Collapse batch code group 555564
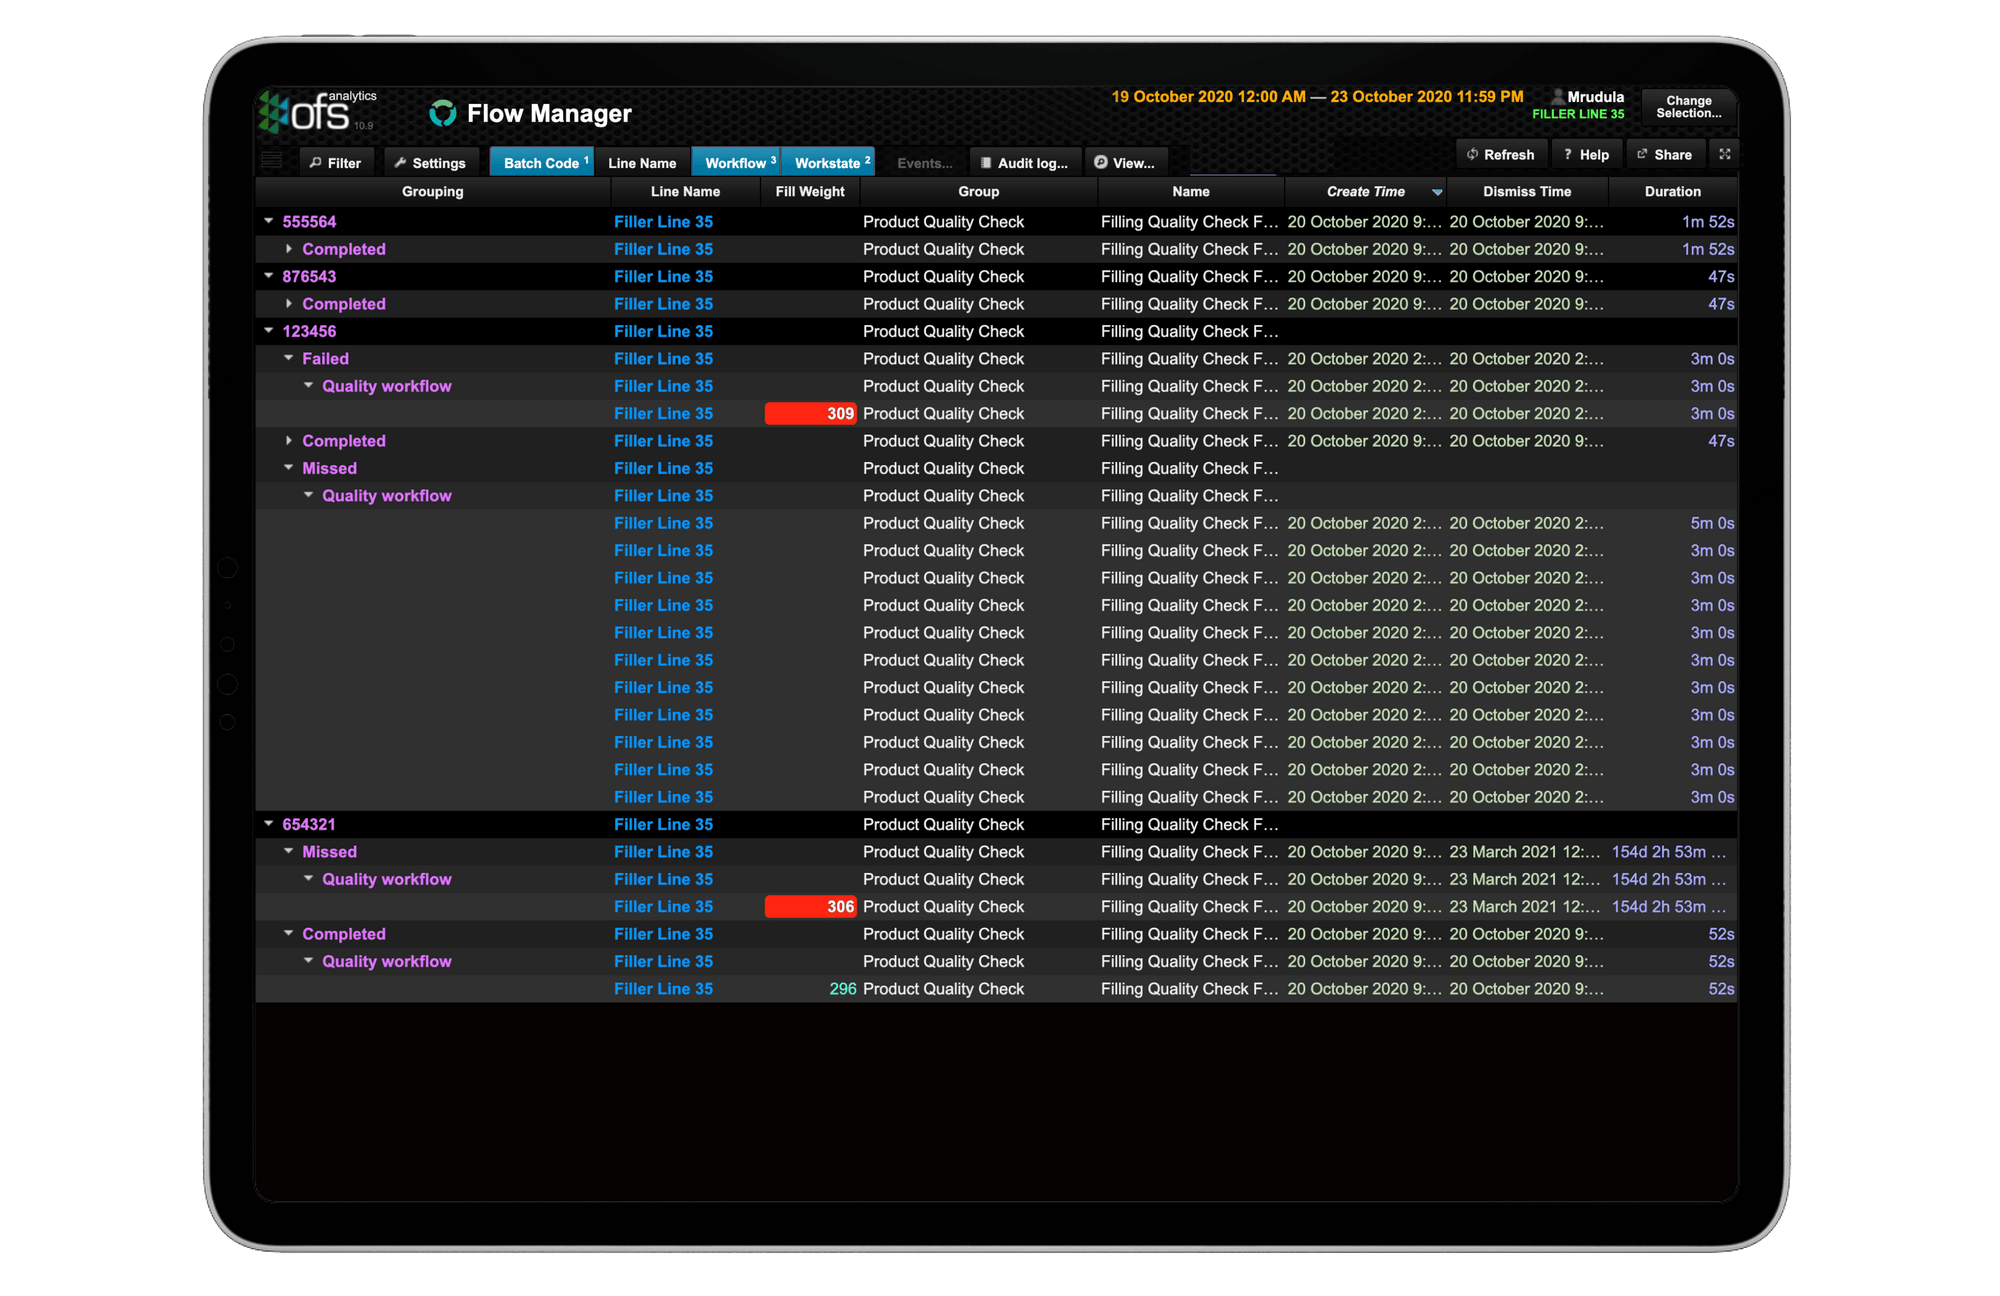Screen dimensions: 2000x1296 267,221
